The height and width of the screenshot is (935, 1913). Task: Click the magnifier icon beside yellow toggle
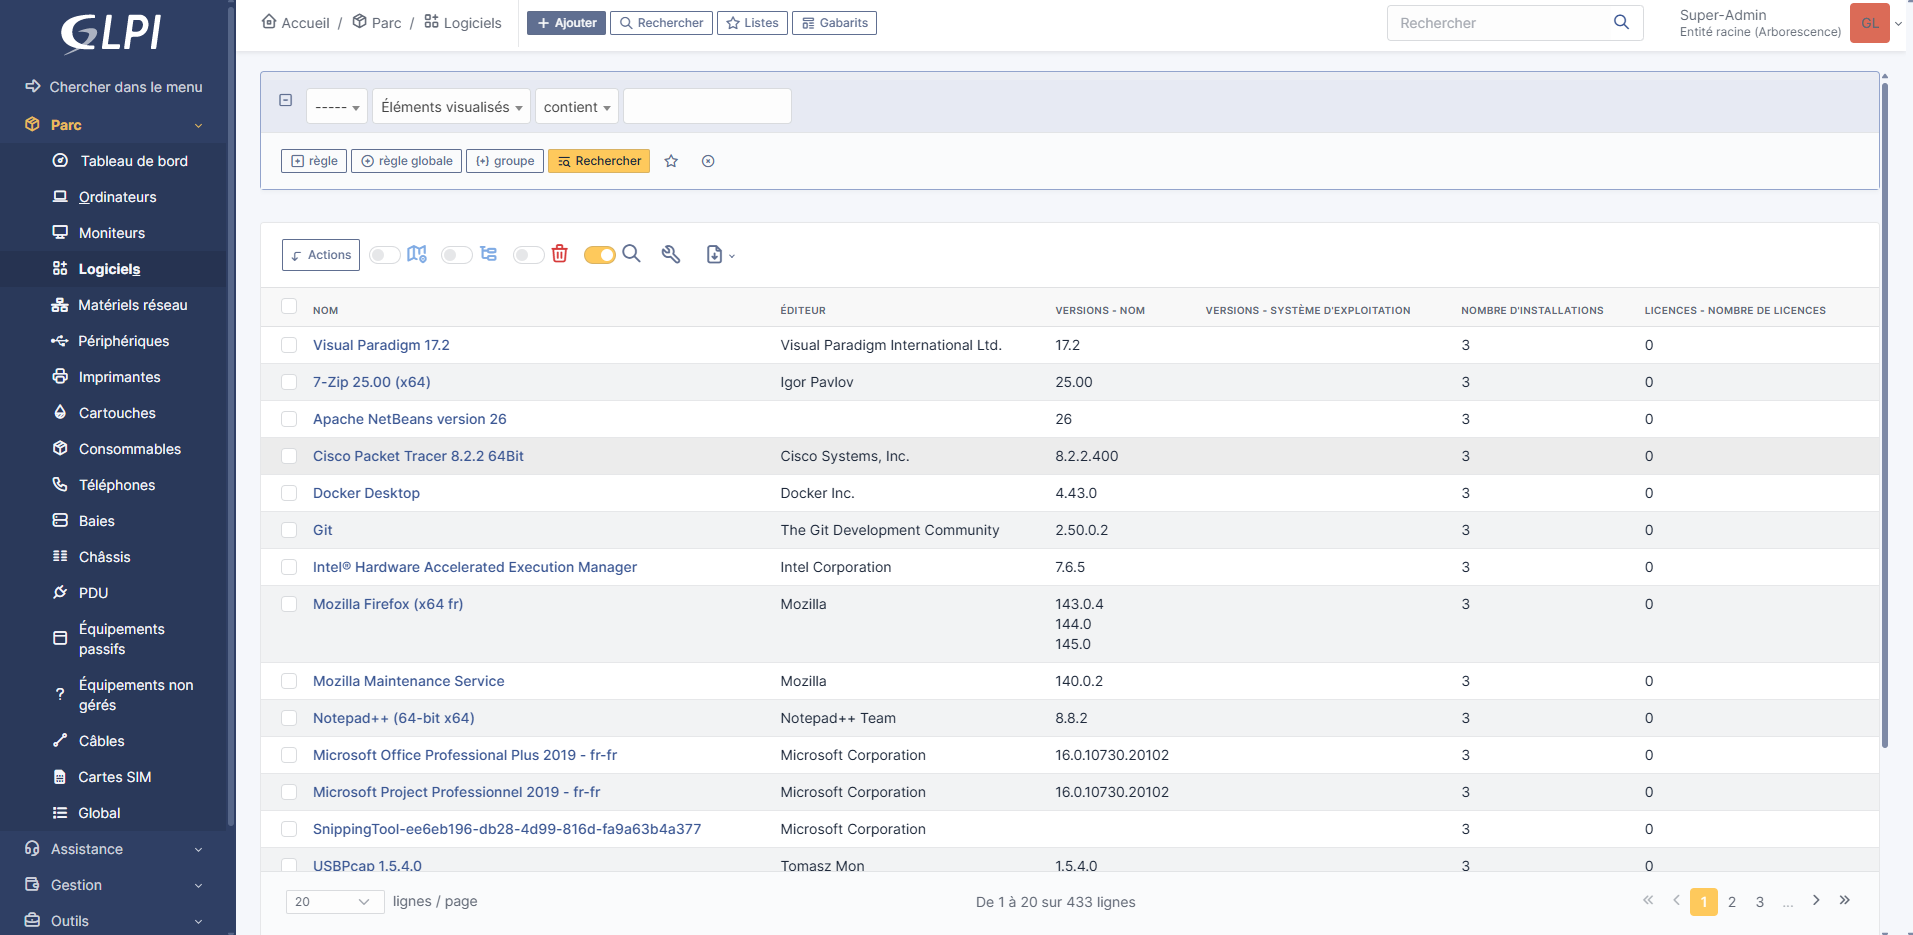tap(631, 254)
